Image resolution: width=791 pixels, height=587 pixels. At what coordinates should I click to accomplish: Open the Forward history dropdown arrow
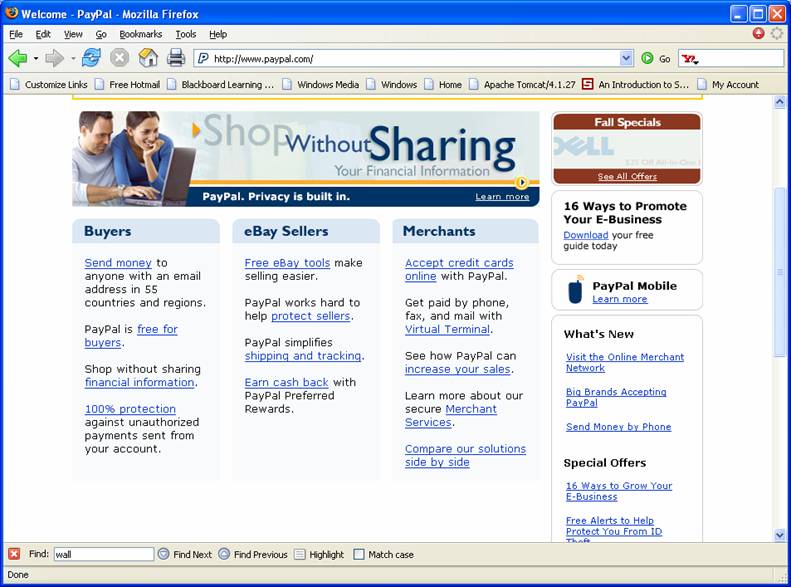tap(73, 58)
